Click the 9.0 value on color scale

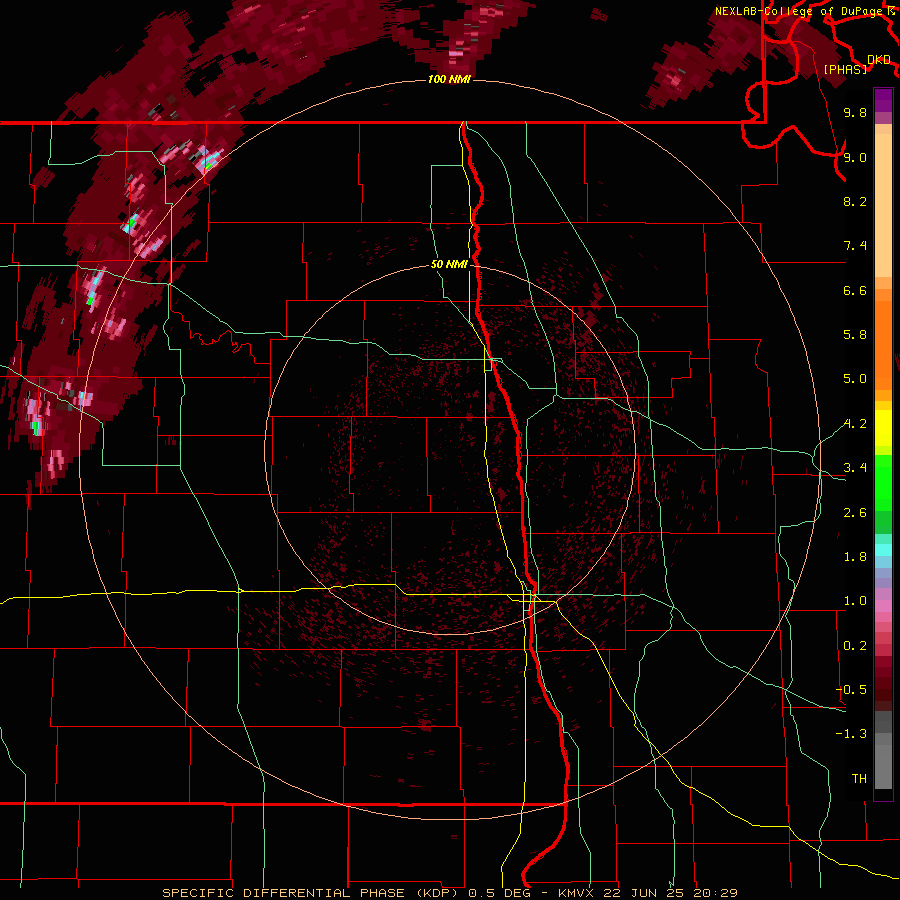click(855, 157)
